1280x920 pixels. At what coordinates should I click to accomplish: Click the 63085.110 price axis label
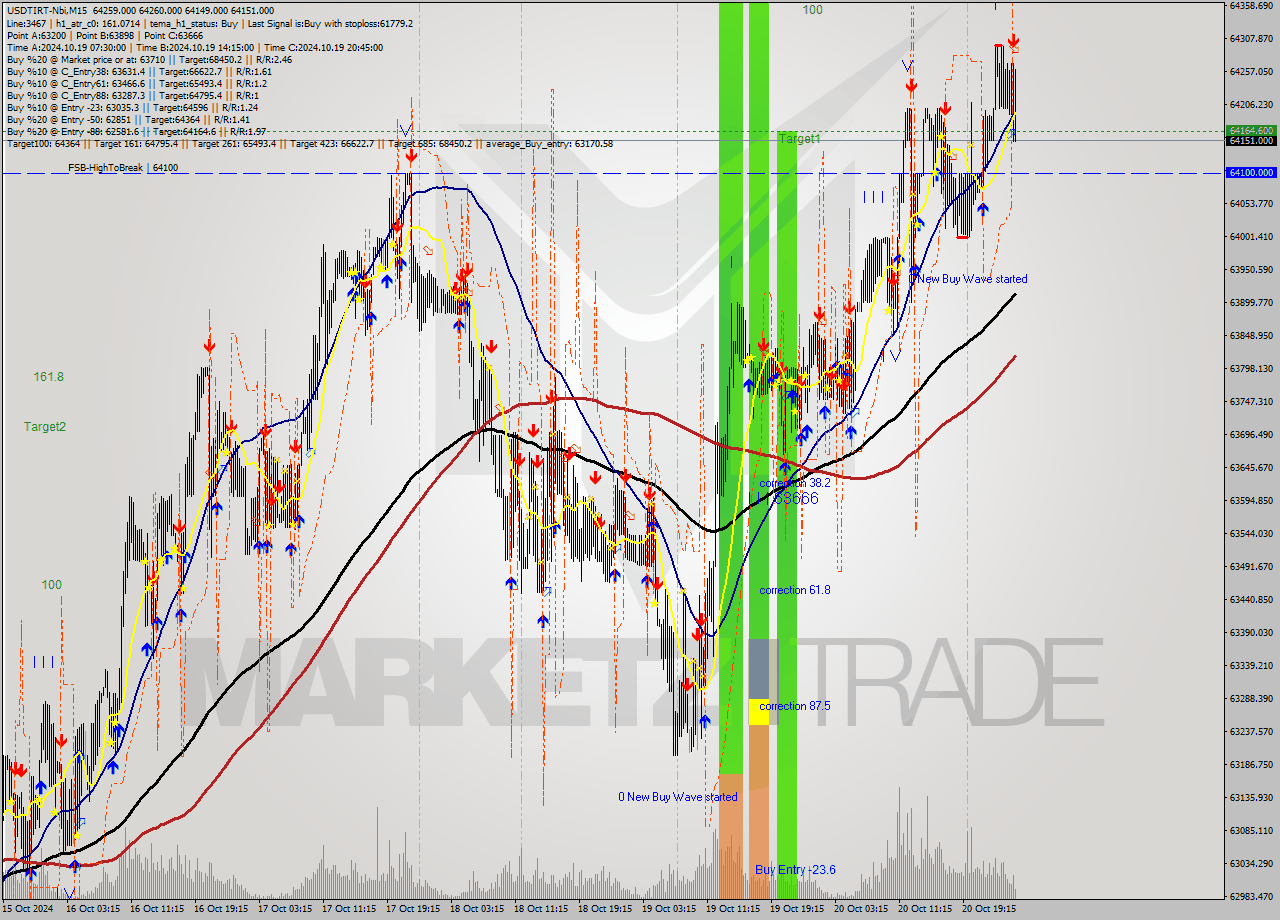pos(1251,830)
